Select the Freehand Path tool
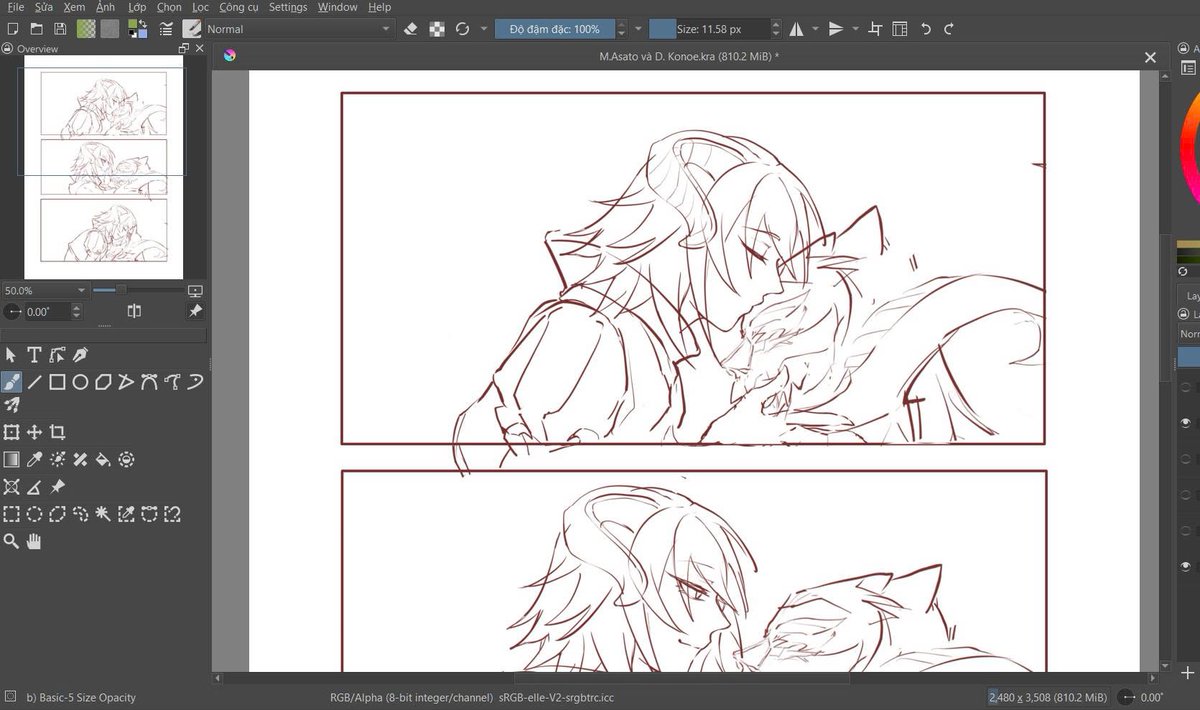Viewport: 1200px width, 710px height. (x=172, y=381)
